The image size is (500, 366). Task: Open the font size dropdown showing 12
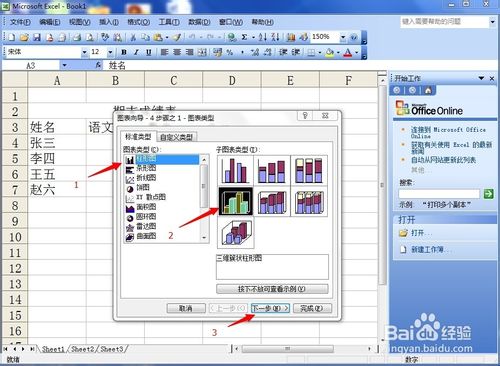(x=110, y=52)
